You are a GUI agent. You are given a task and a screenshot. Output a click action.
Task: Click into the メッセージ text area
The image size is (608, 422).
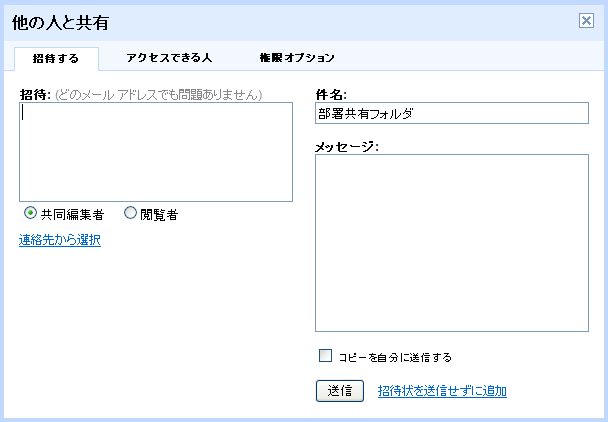(x=451, y=244)
